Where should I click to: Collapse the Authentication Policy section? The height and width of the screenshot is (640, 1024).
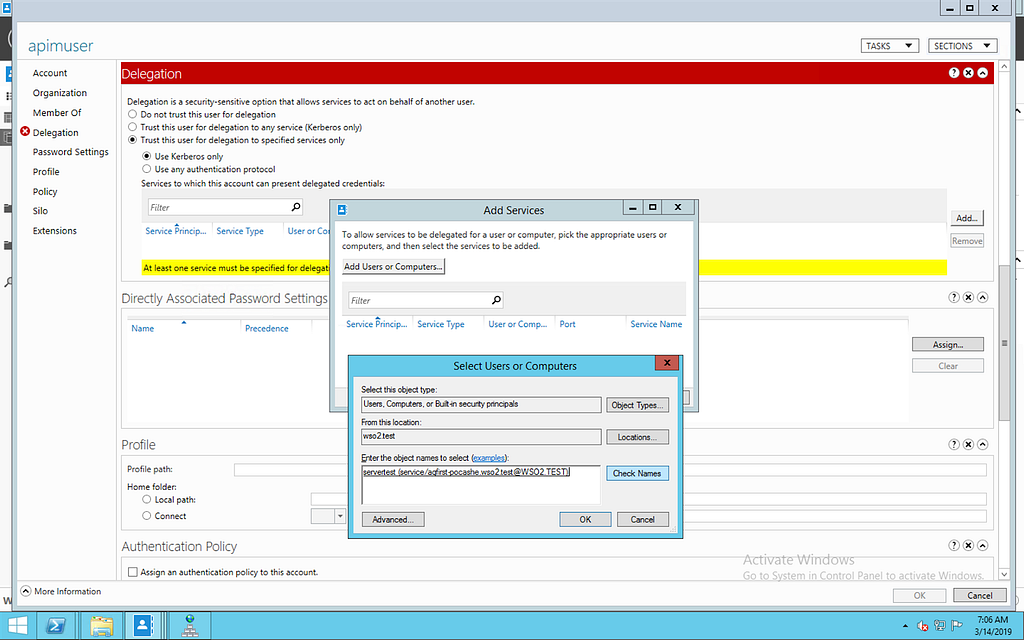pos(982,545)
